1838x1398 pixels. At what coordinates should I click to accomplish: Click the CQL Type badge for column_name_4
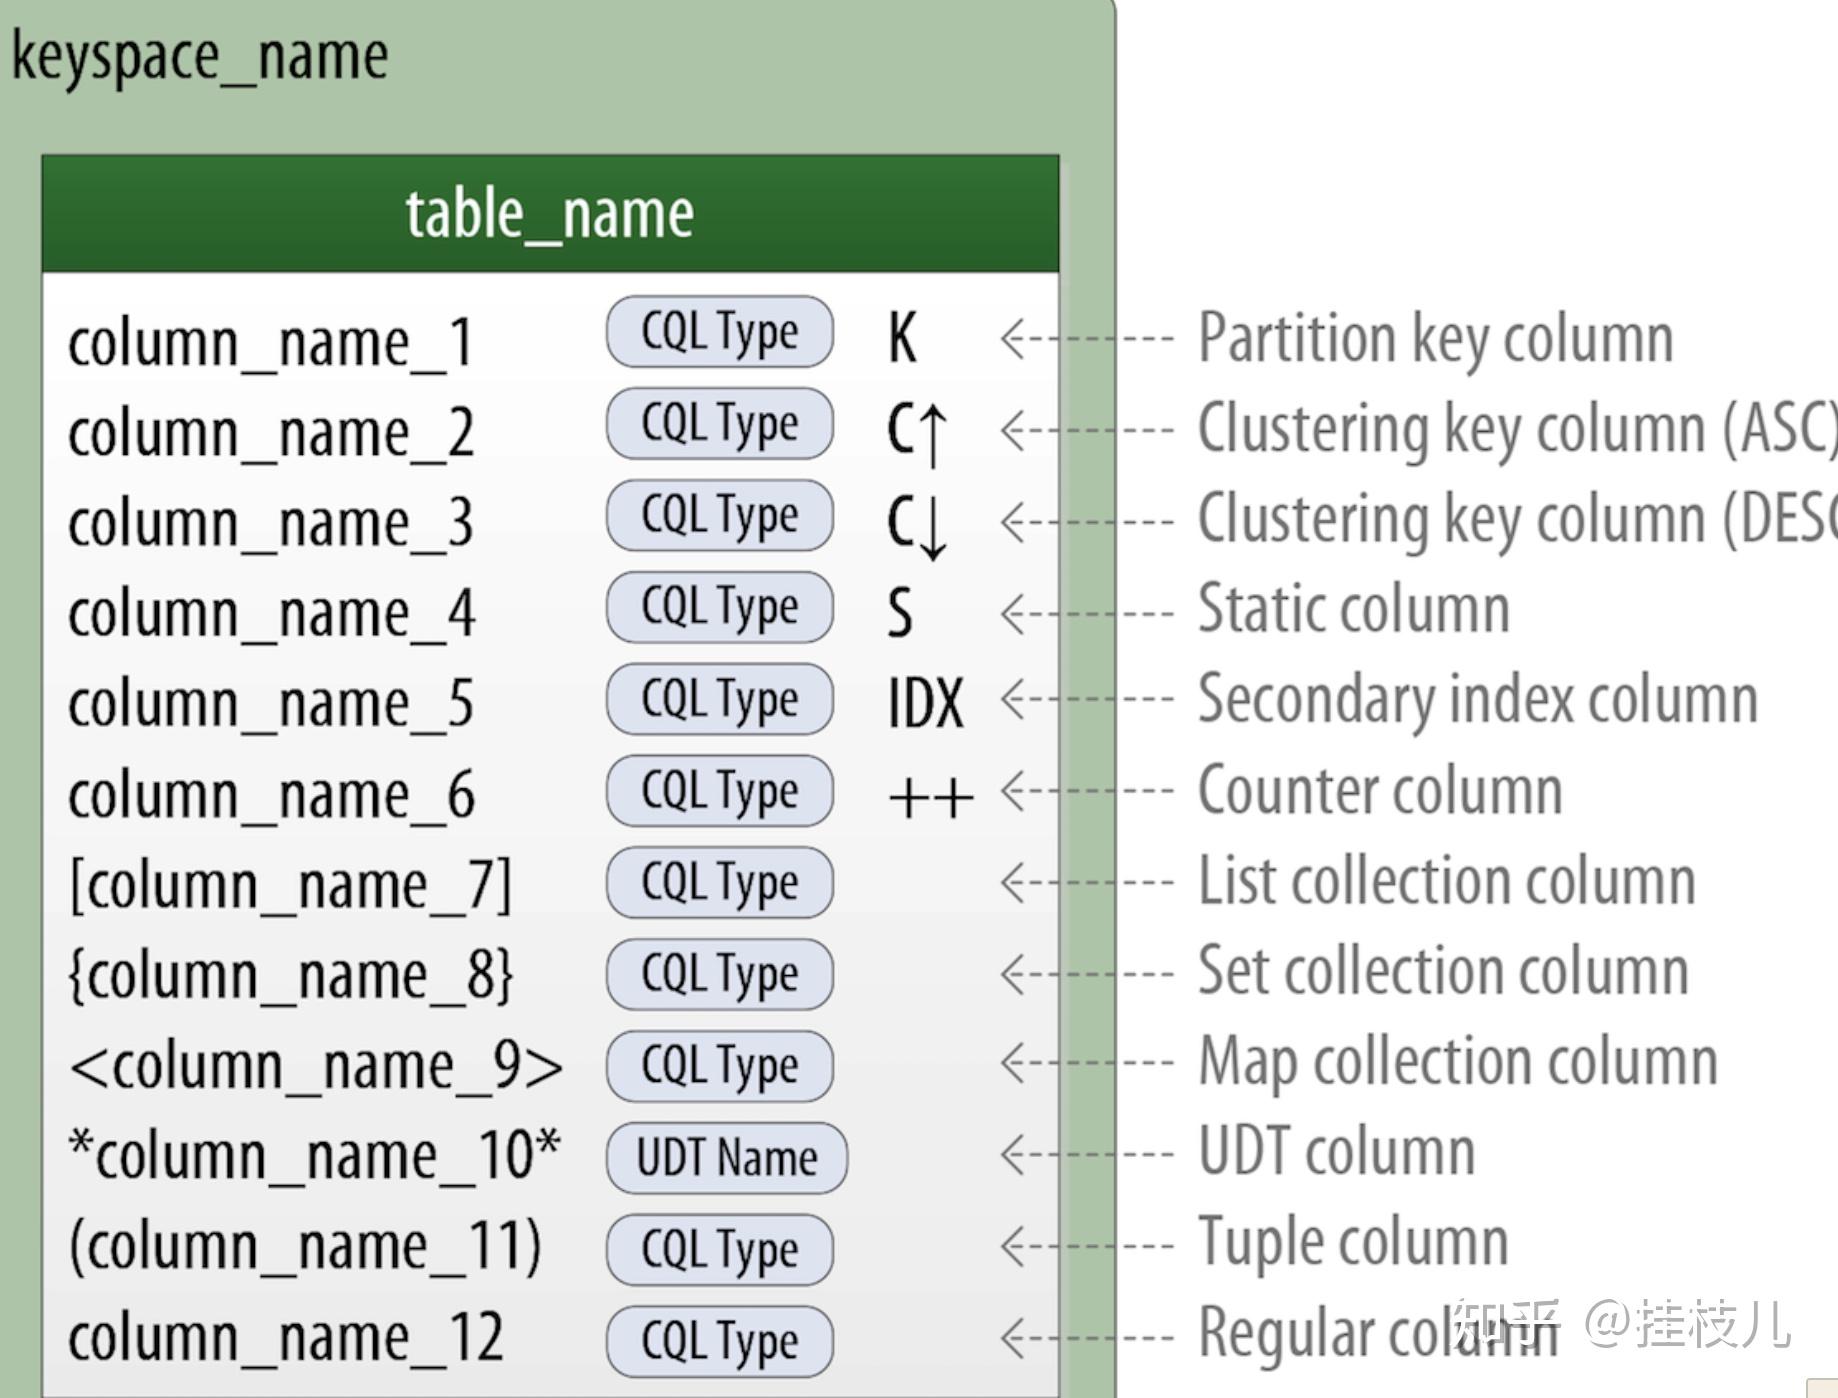click(x=720, y=608)
